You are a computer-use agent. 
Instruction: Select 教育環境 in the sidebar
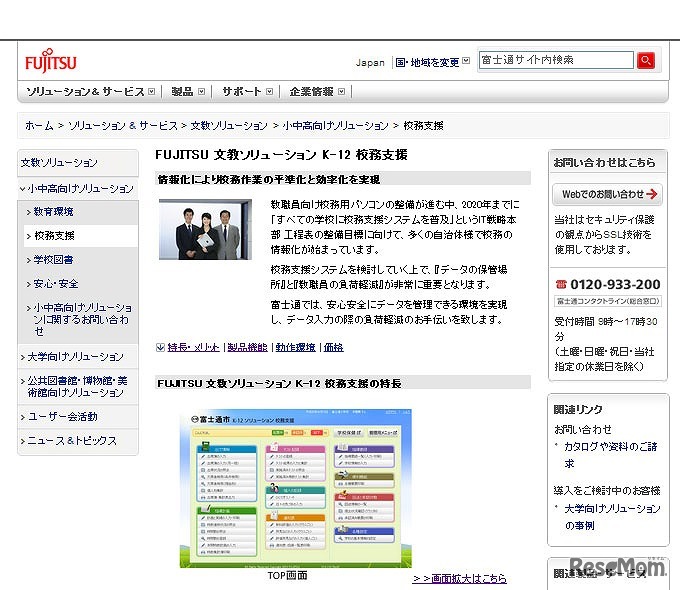tap(53, 212)
